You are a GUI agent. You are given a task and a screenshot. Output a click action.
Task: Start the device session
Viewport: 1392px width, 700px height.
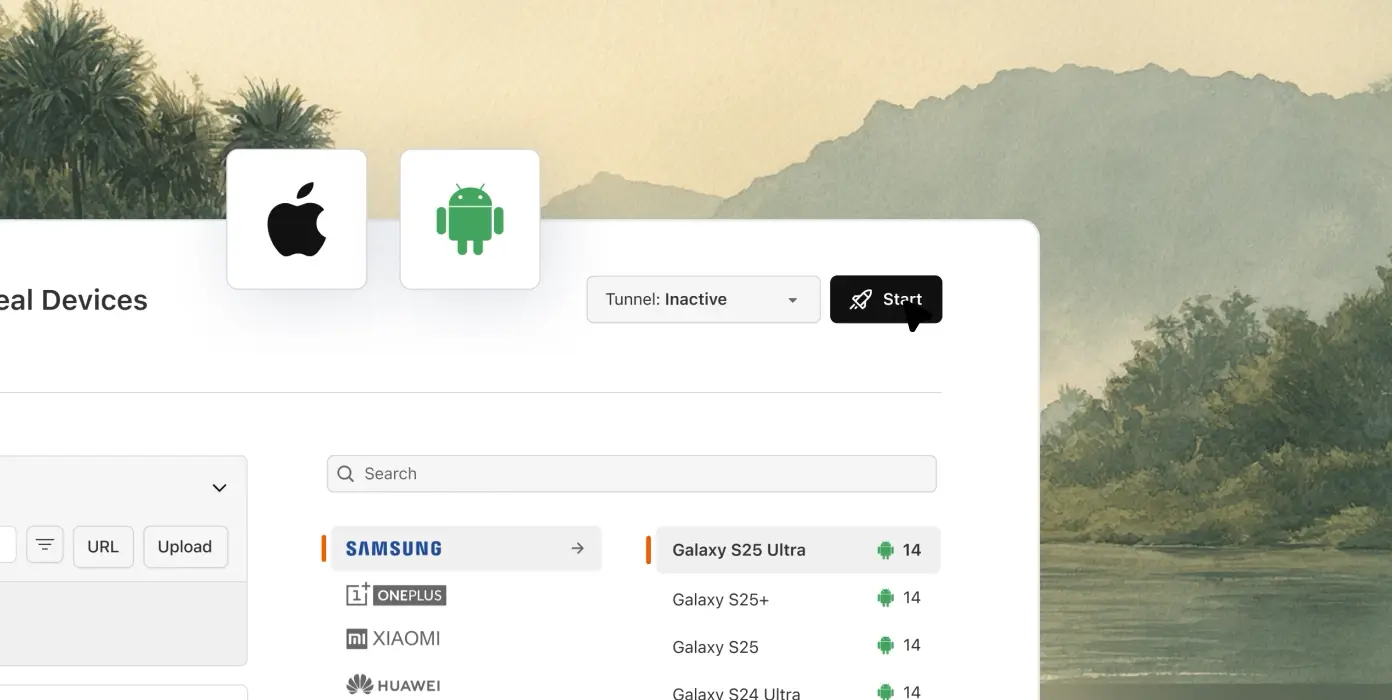(886, 299)
